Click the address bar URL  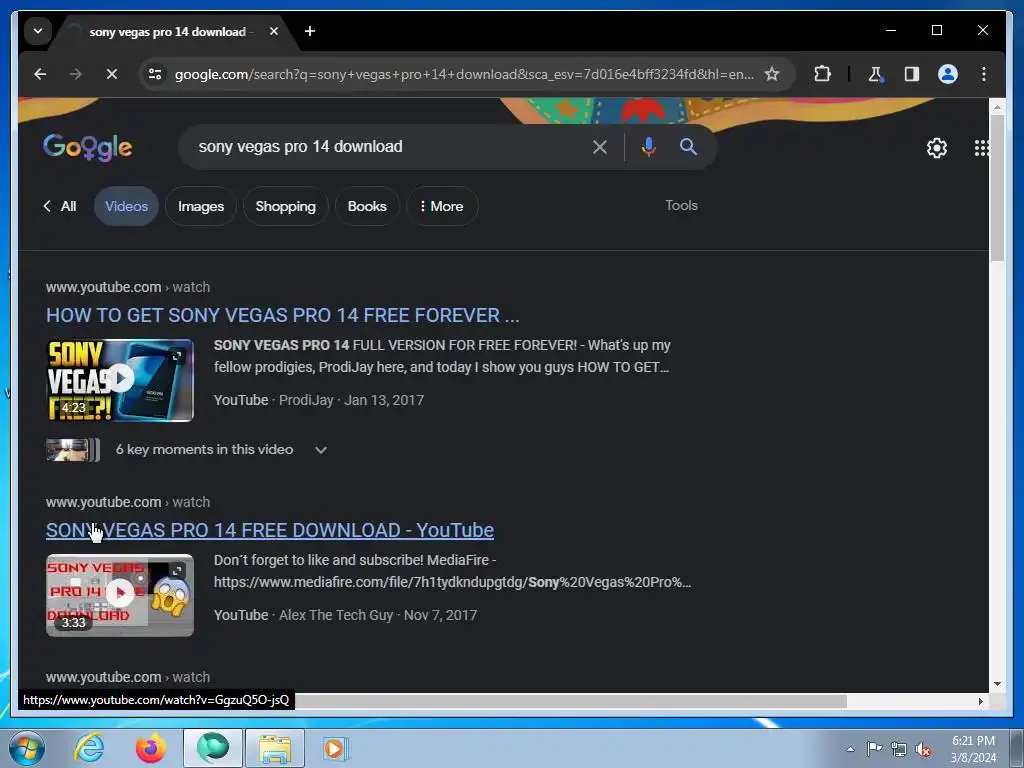click(x=464, y=74)
